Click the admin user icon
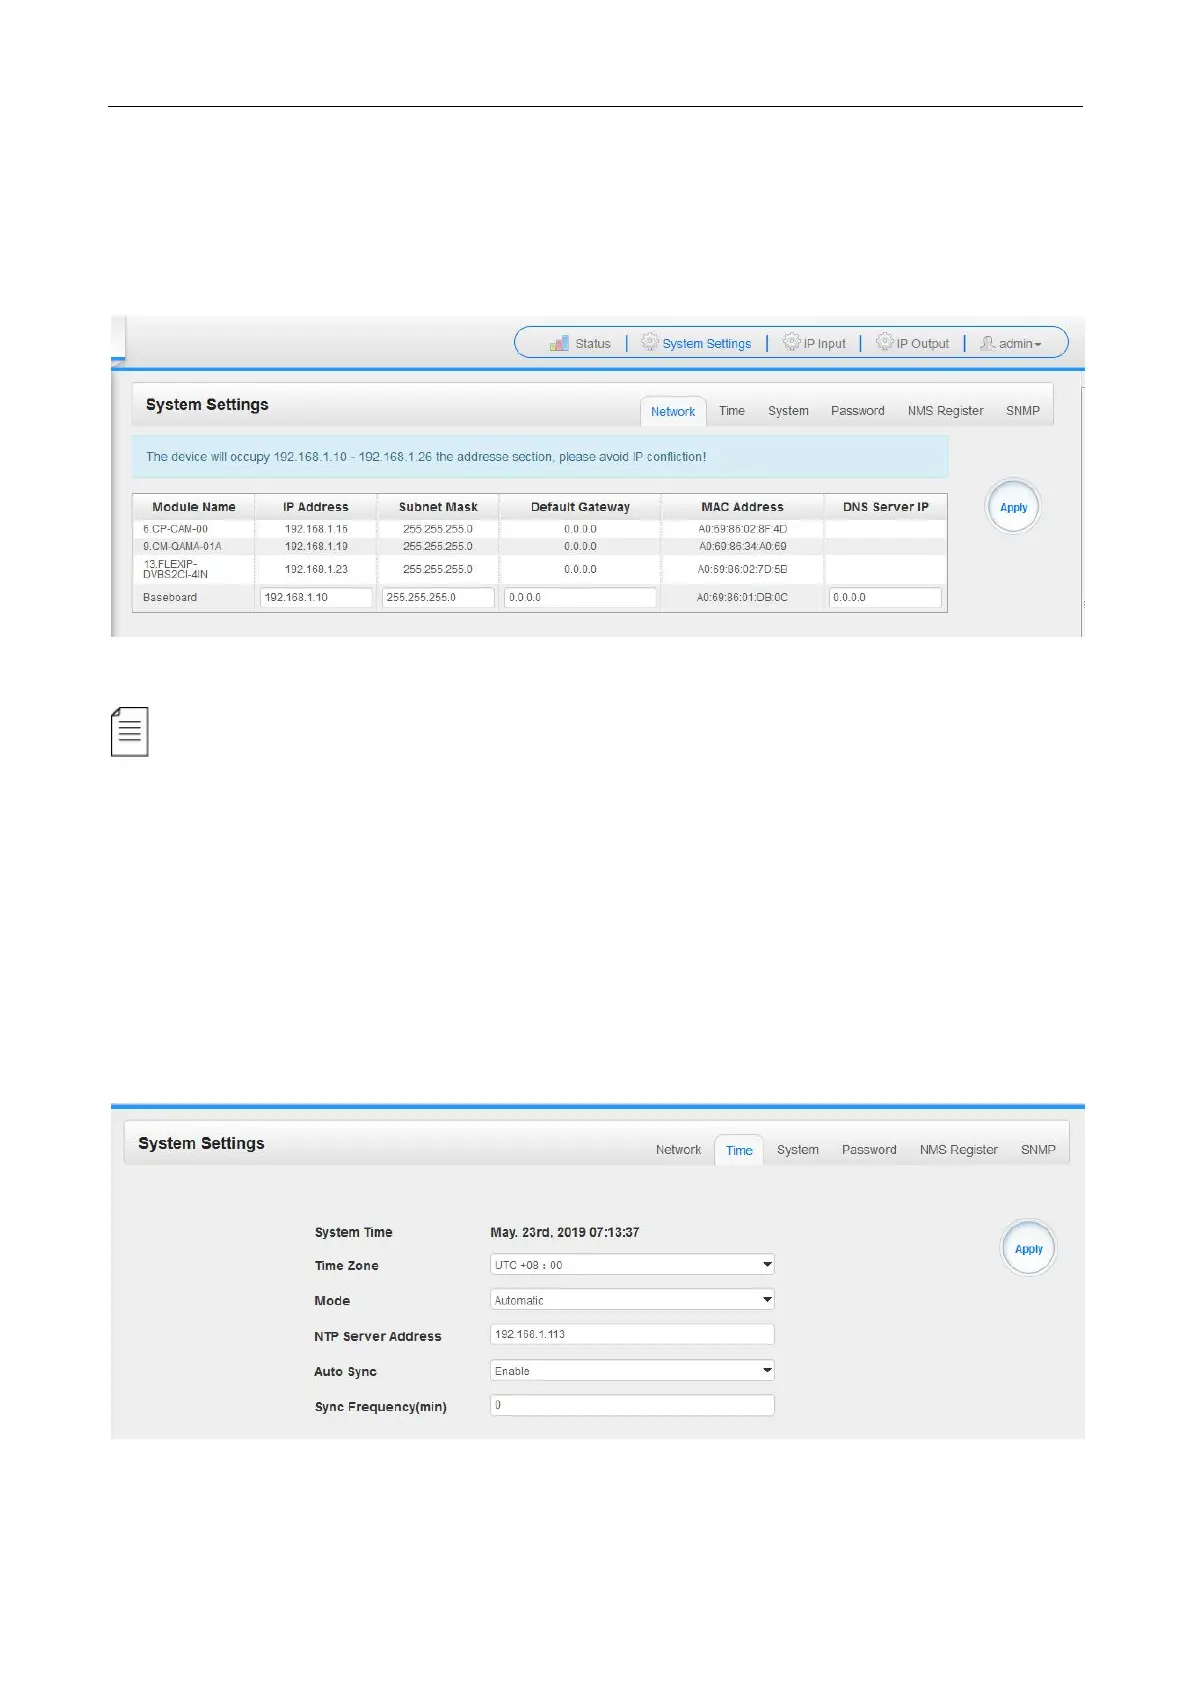The width and height of the screenshot is (1191, 1684). (988, 343)
